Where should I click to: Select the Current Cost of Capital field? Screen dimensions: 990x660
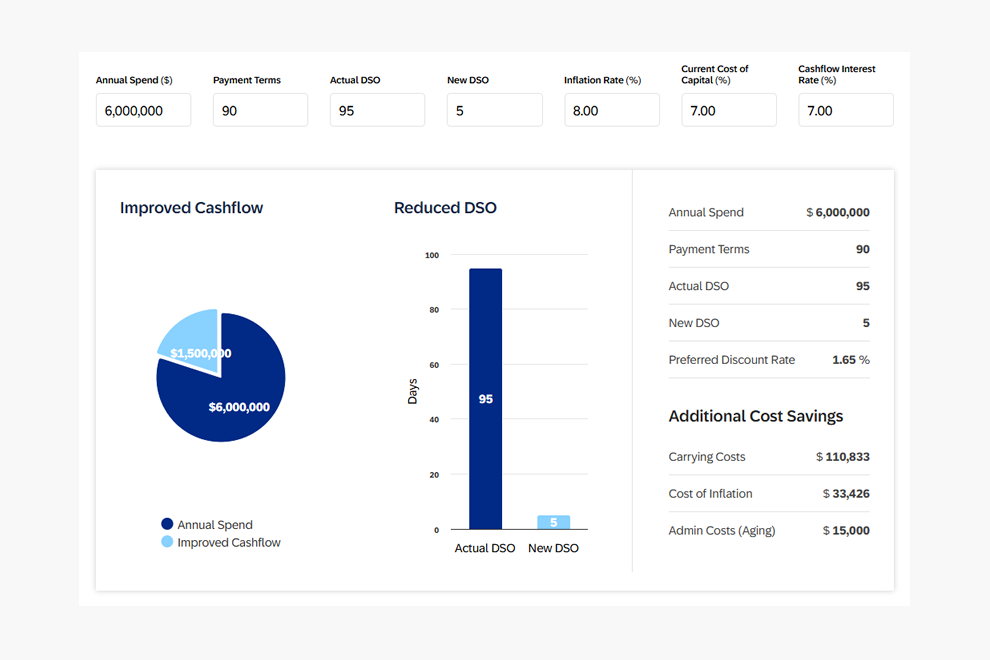[x=728, y=110]
